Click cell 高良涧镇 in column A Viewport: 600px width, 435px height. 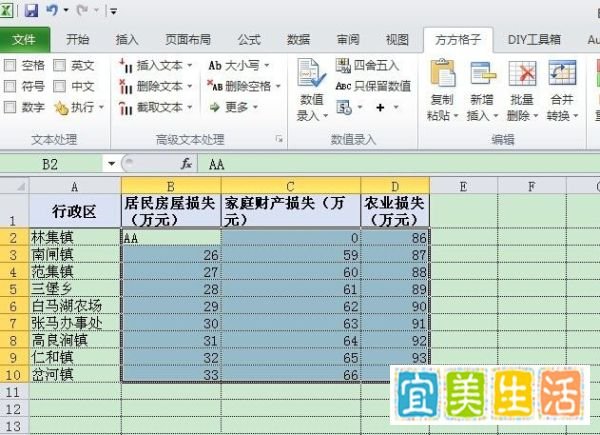click(75, 341)
